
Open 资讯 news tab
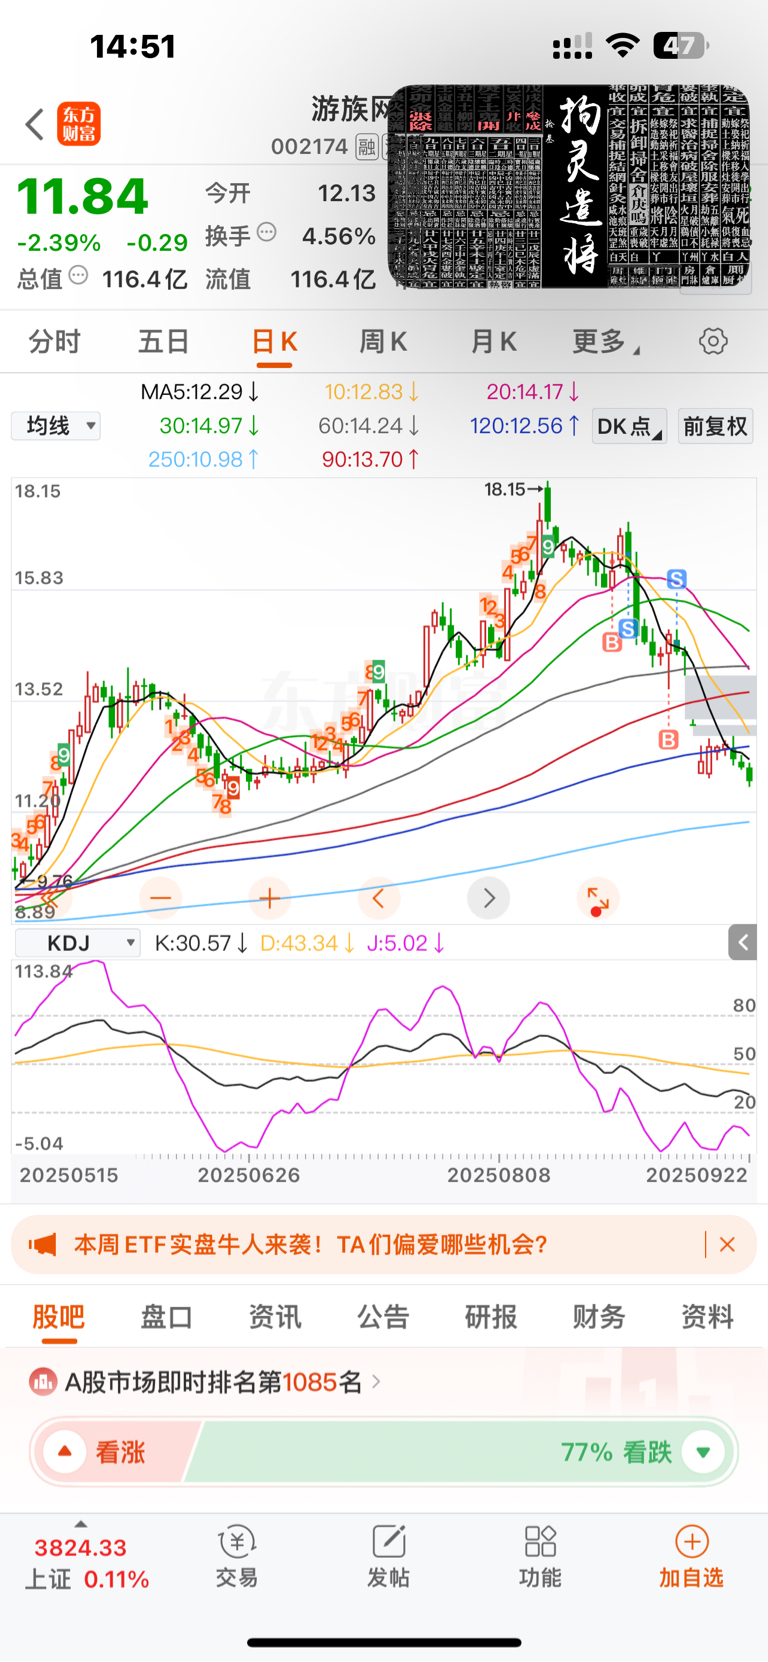point(275,1317)
